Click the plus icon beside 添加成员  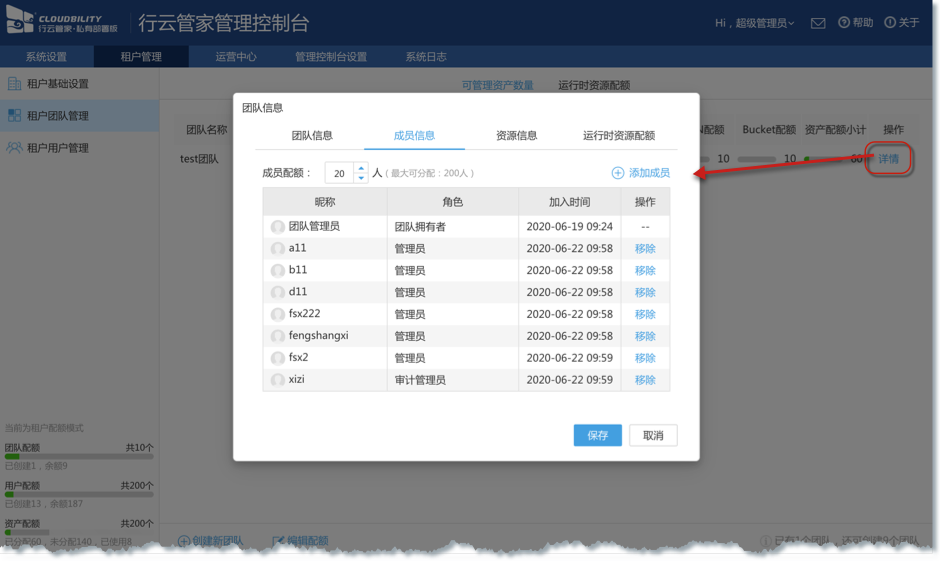tap(618, 173)
